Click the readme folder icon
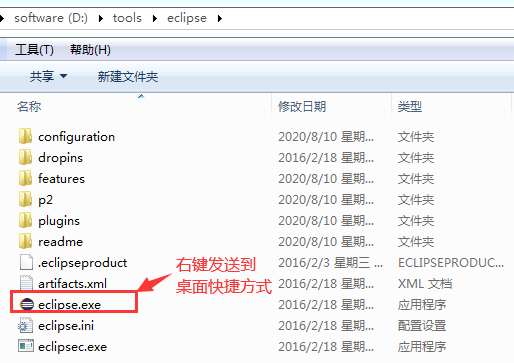 (25, 242)
